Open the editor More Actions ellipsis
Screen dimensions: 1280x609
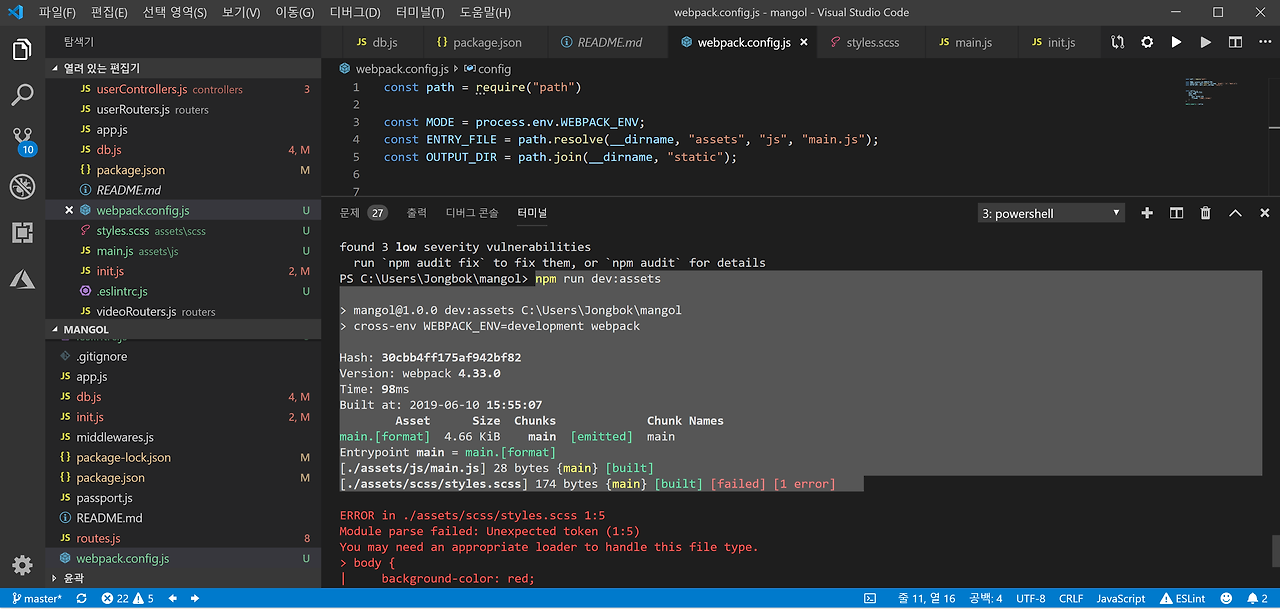pyautogui.click(x=1264, y=43)
